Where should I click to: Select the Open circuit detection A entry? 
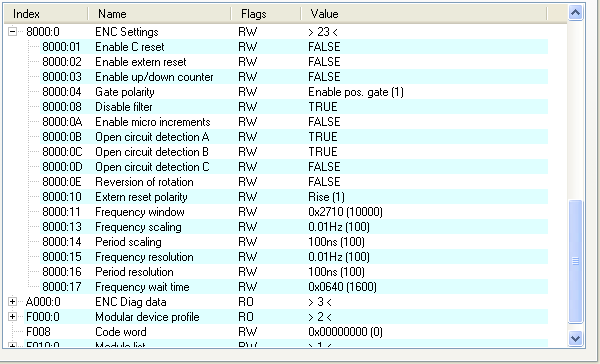point(293,137)
